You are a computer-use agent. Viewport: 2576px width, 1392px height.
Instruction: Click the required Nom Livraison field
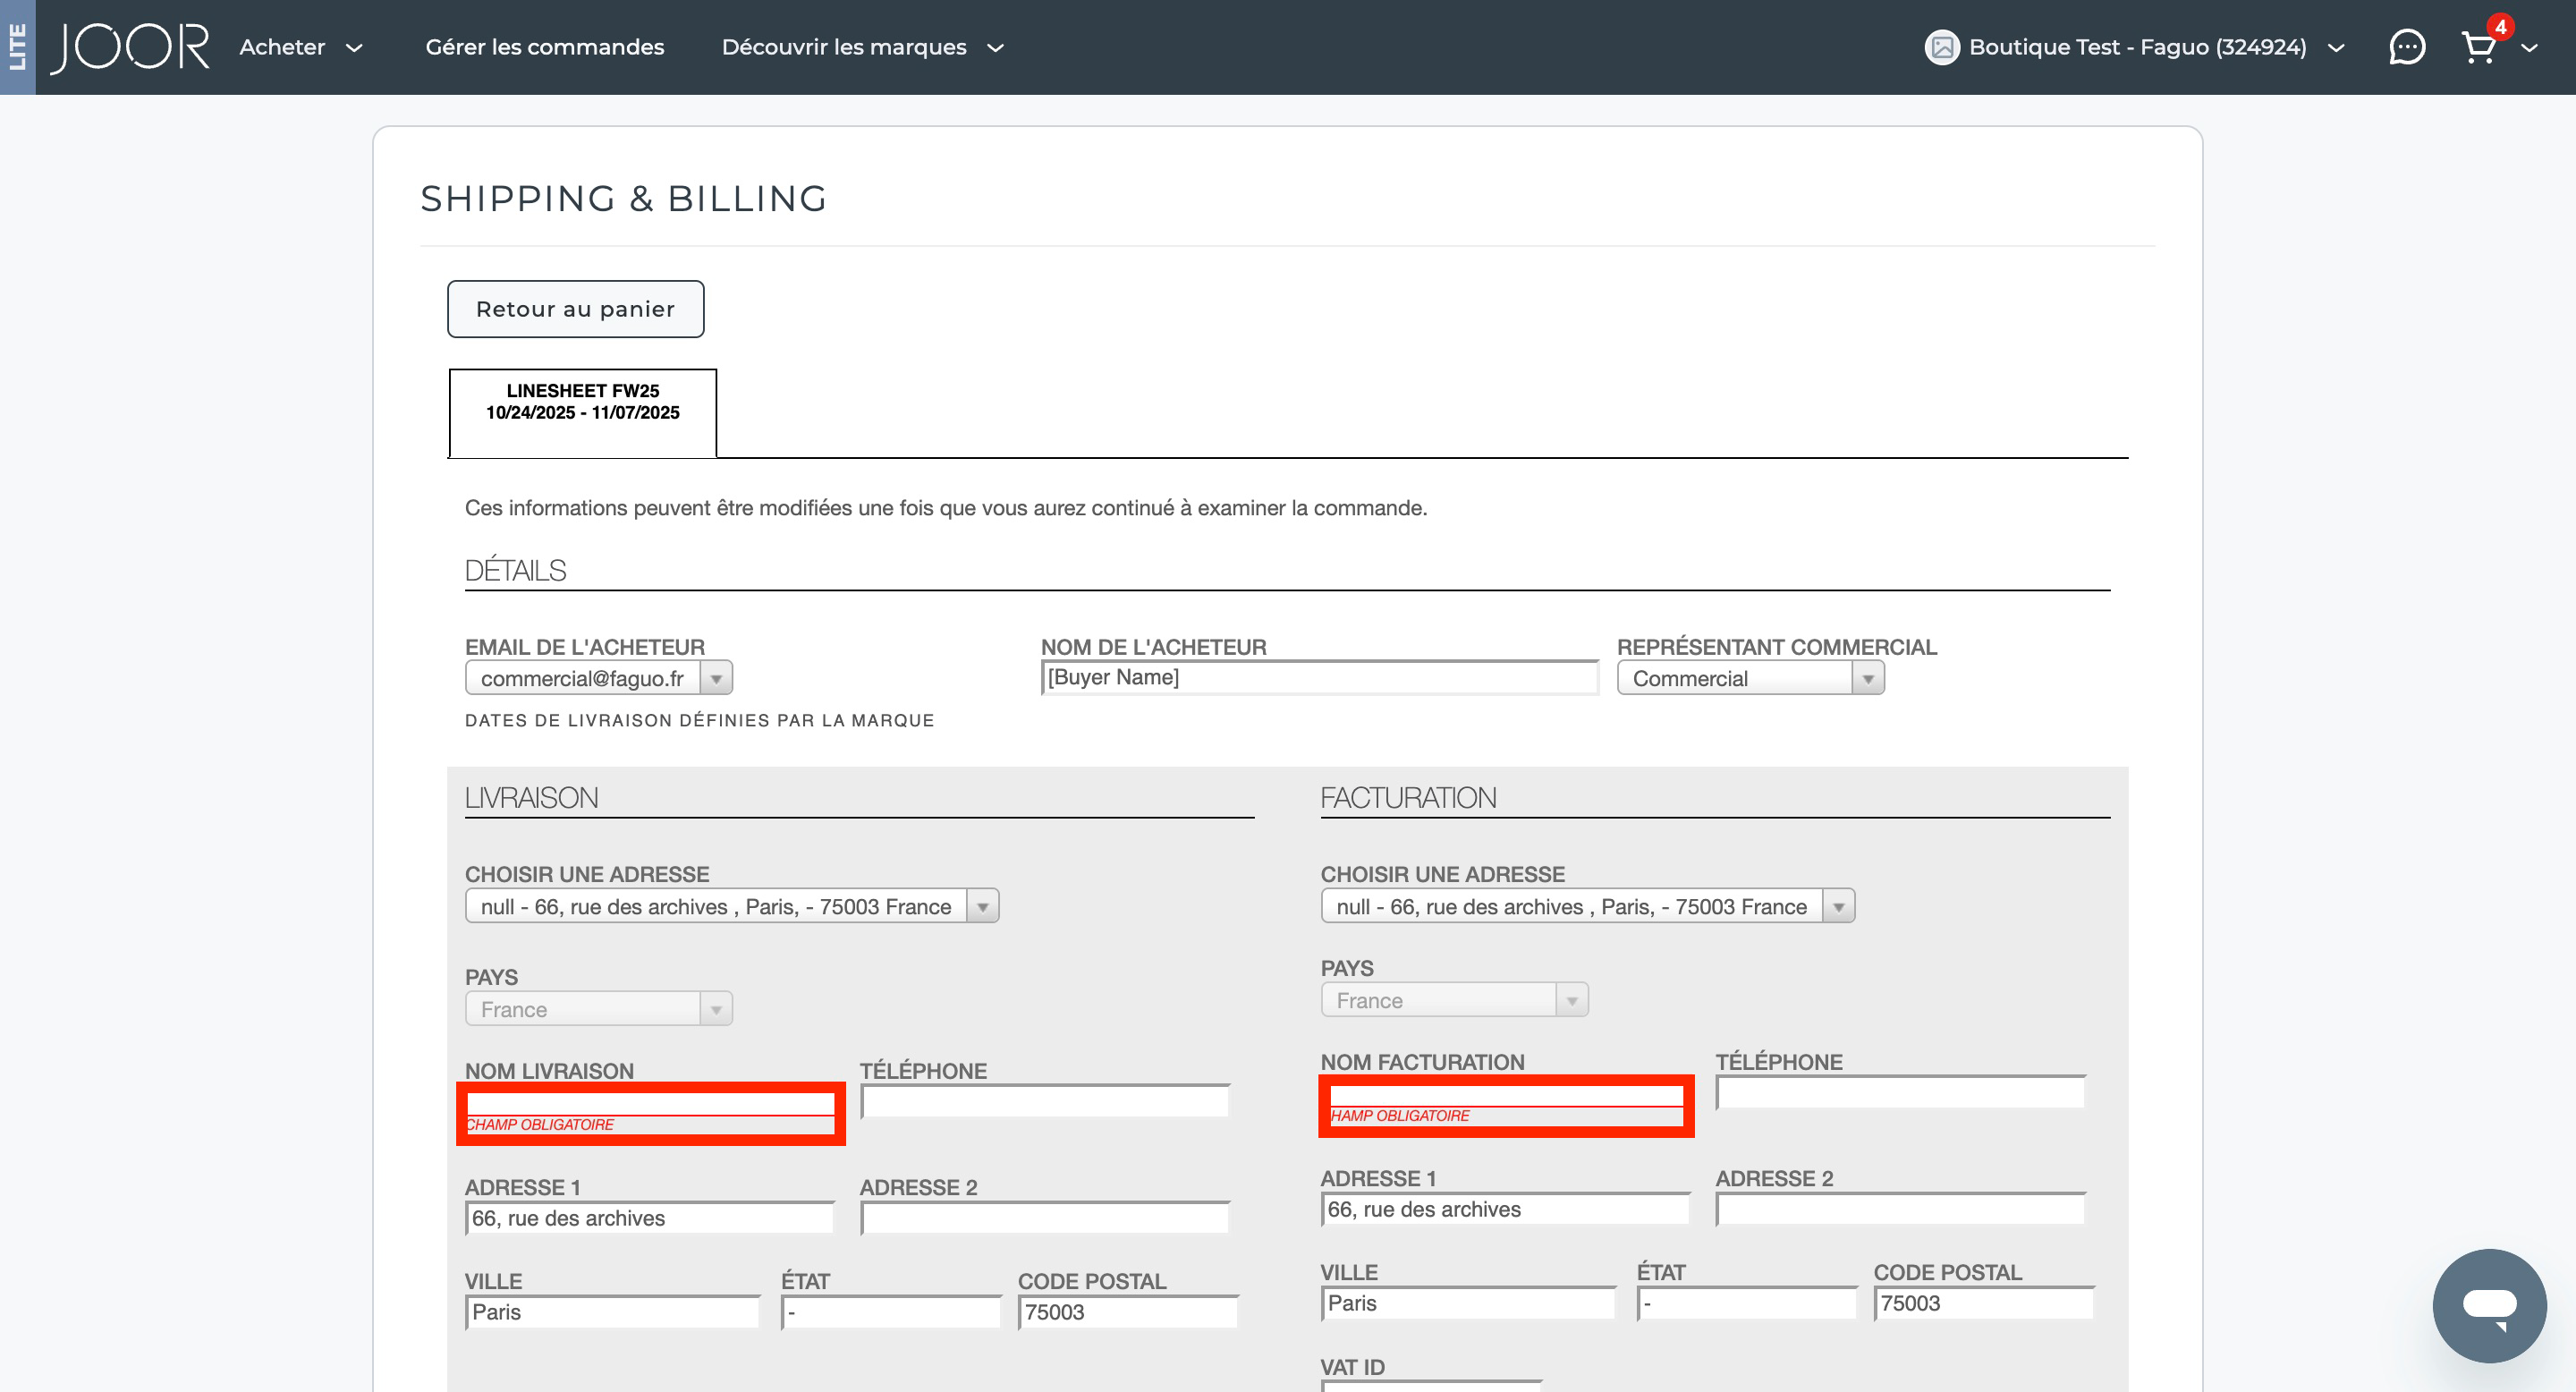650,1102
